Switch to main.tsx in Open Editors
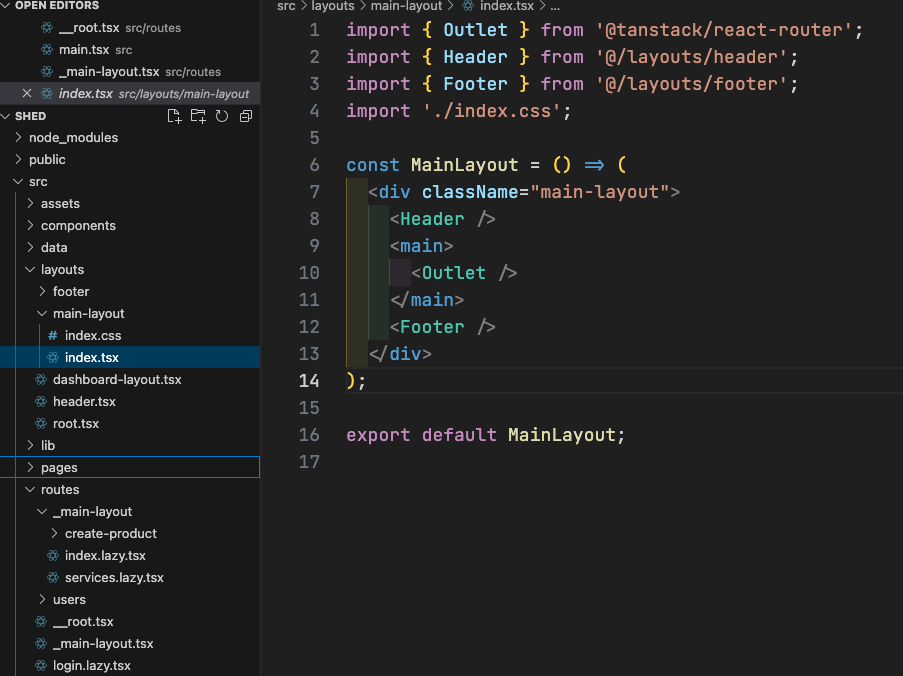The image size is (903, 676). click(130, 50)
